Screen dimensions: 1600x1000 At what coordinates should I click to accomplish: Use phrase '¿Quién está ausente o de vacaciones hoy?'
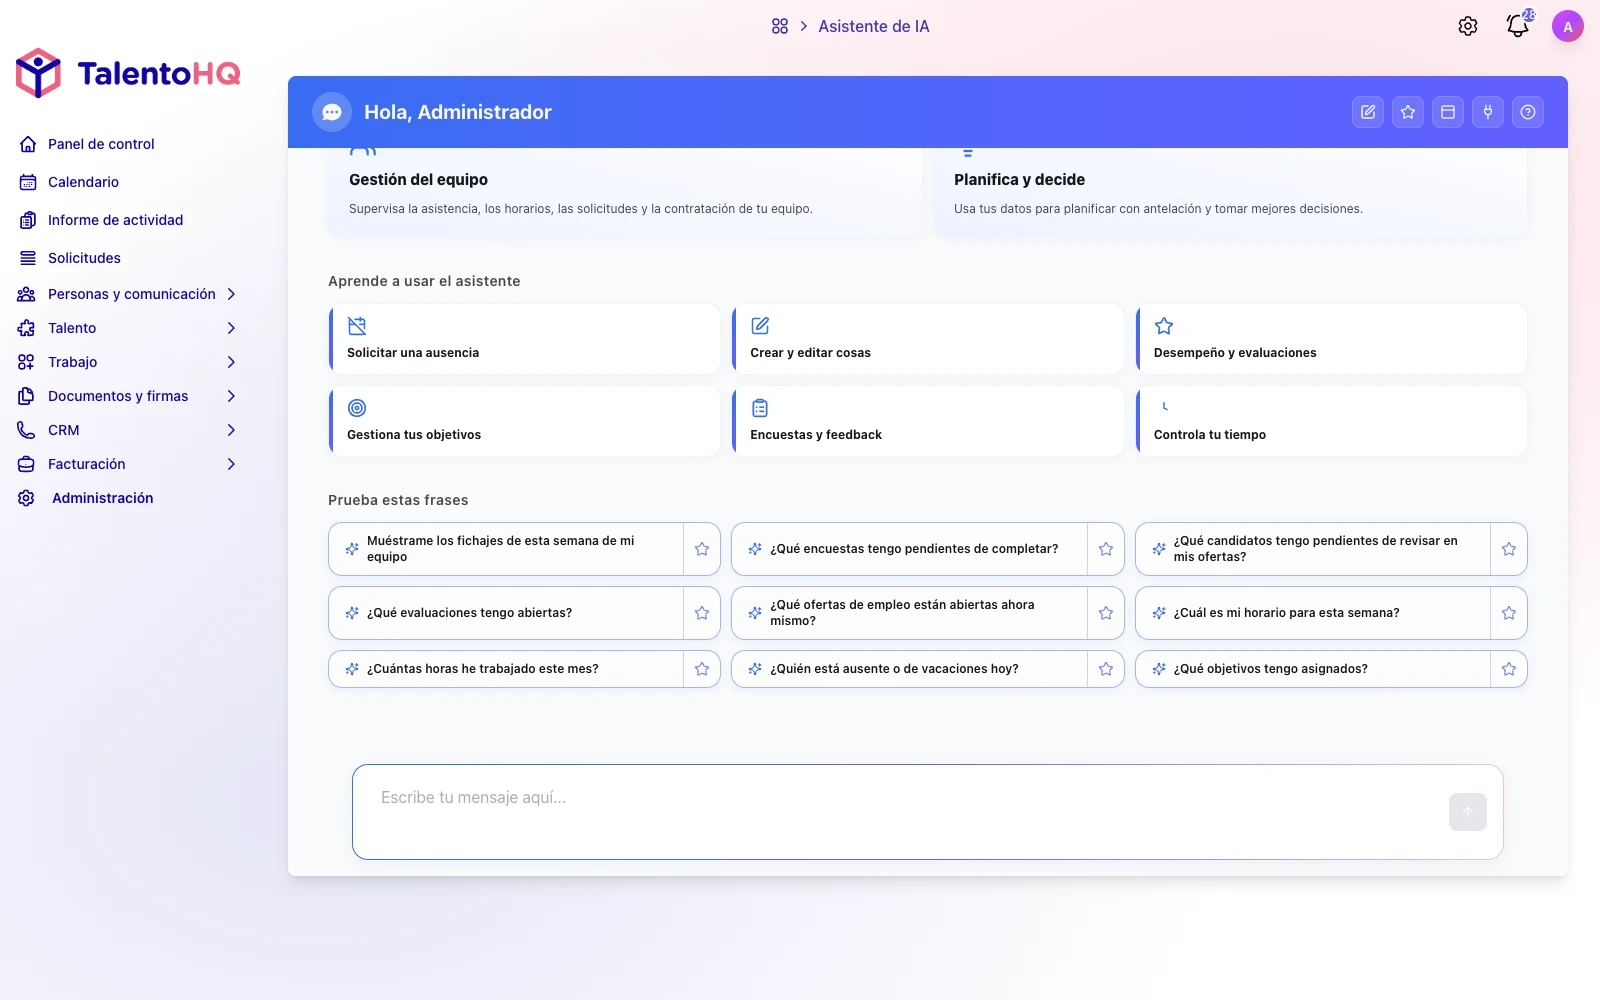(909, 669)
